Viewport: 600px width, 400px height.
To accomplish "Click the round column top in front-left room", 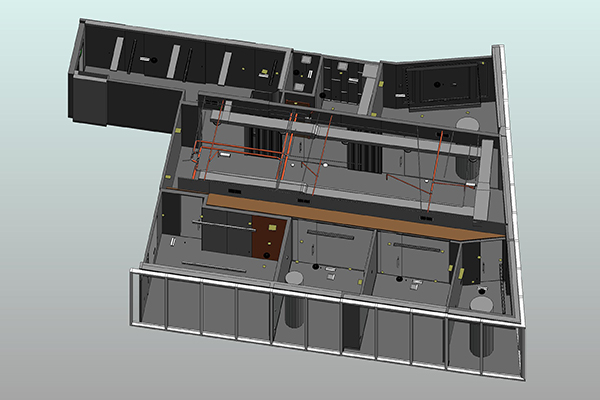I will pos(296,278).
